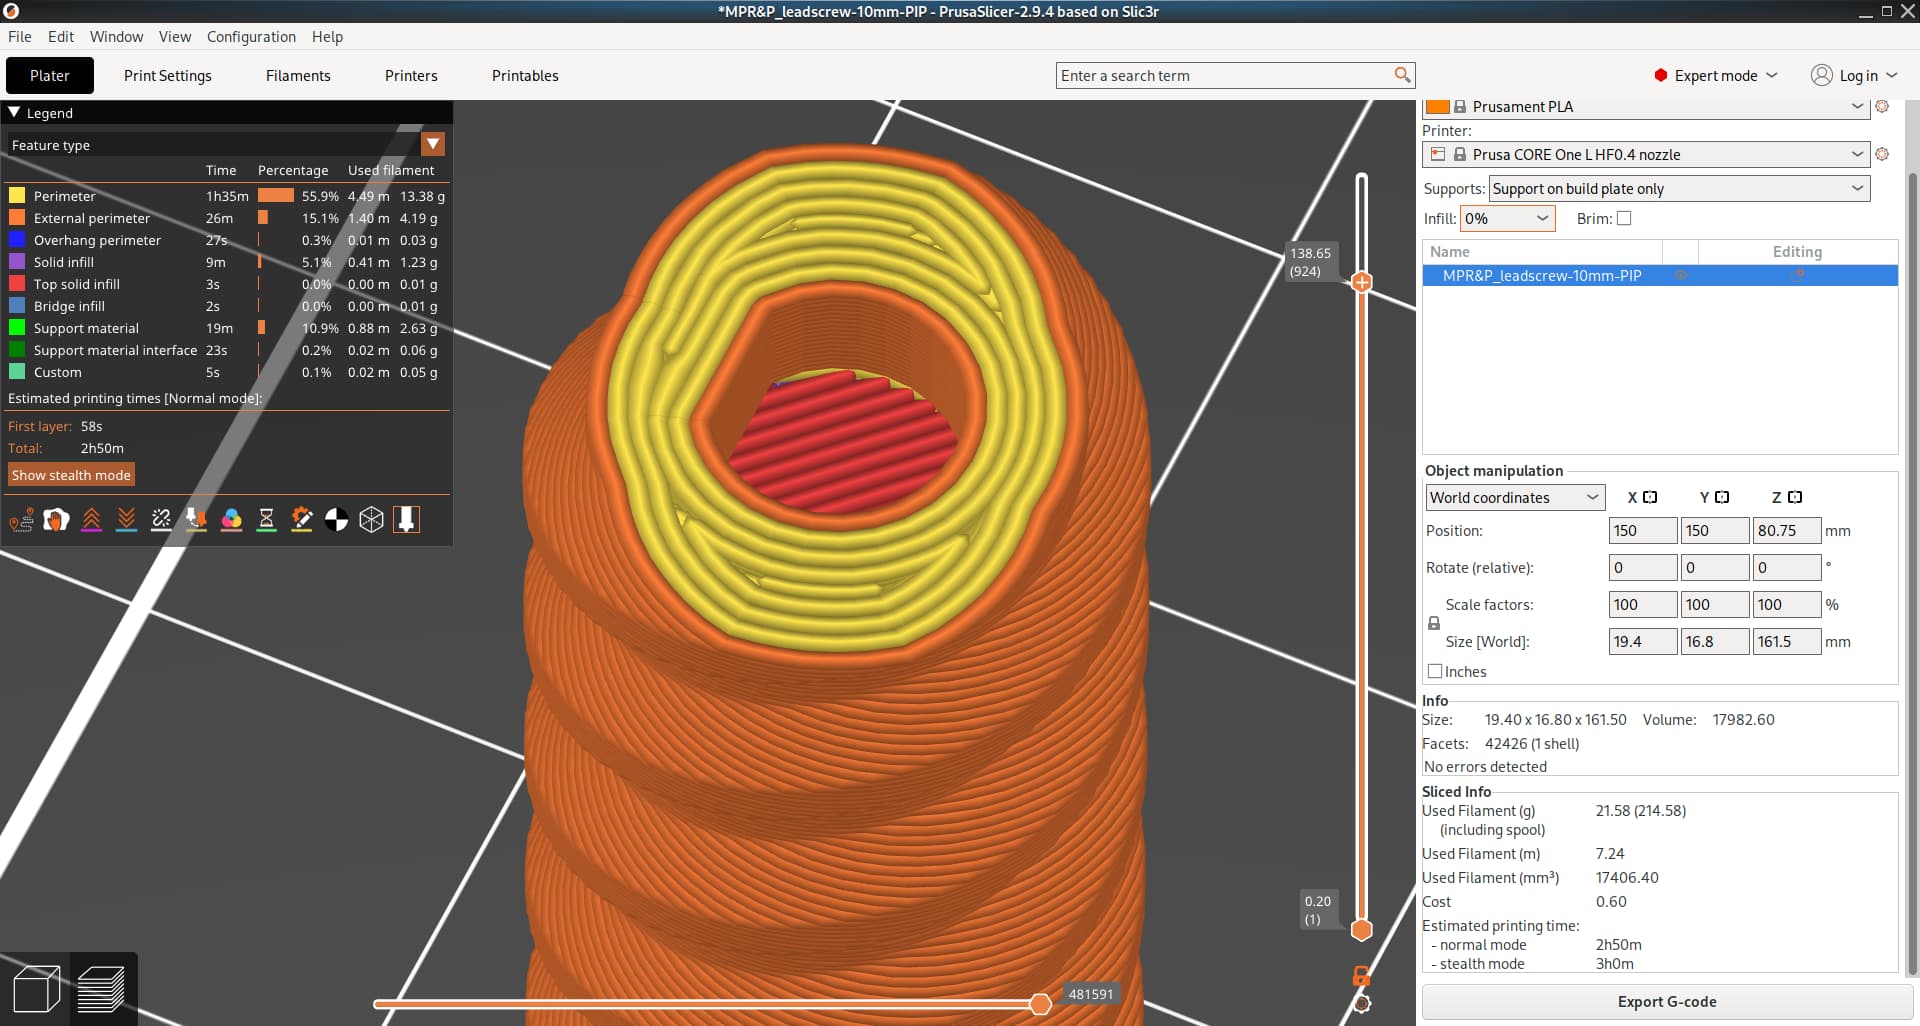Toggle travel moves visibility icon in legend

pos(21,520)
